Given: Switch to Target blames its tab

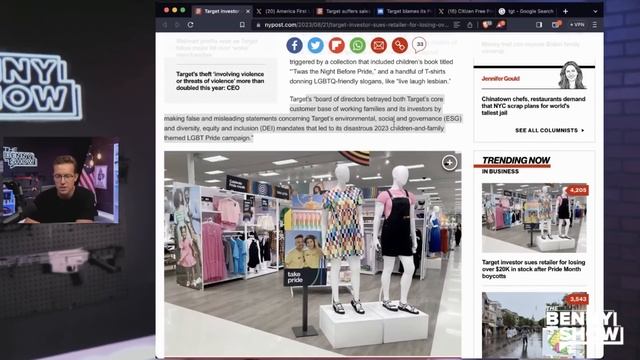Looking at the screenshot, I should [x=404, y=11].
